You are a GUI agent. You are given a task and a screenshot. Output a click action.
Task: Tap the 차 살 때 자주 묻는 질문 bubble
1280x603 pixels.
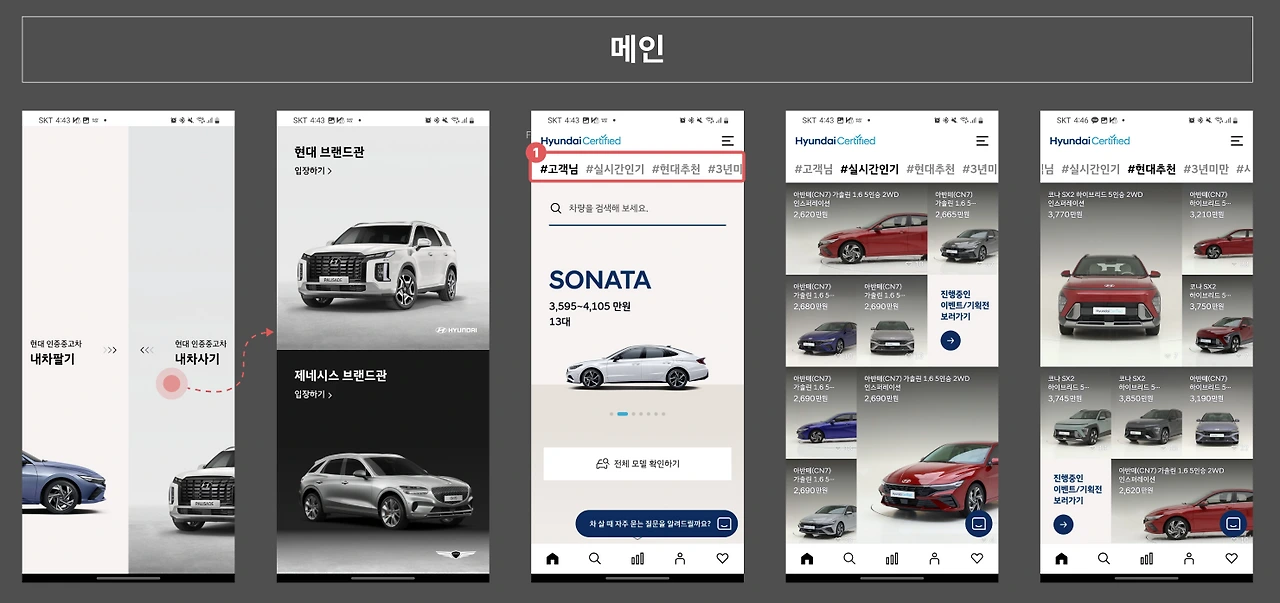656,523
